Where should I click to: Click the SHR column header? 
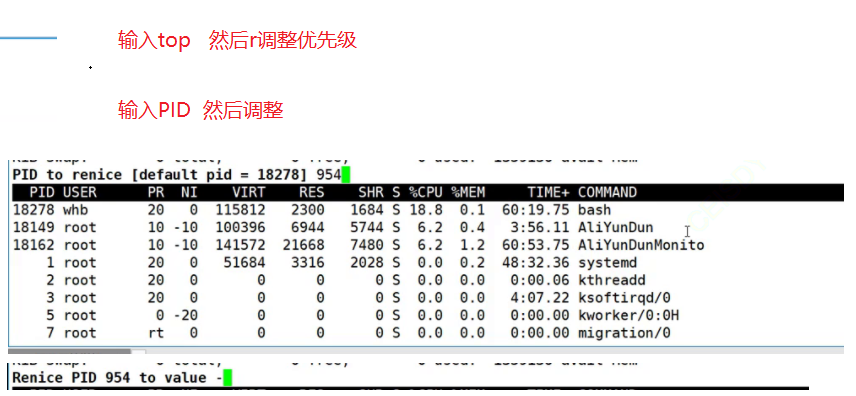[371, 192]
